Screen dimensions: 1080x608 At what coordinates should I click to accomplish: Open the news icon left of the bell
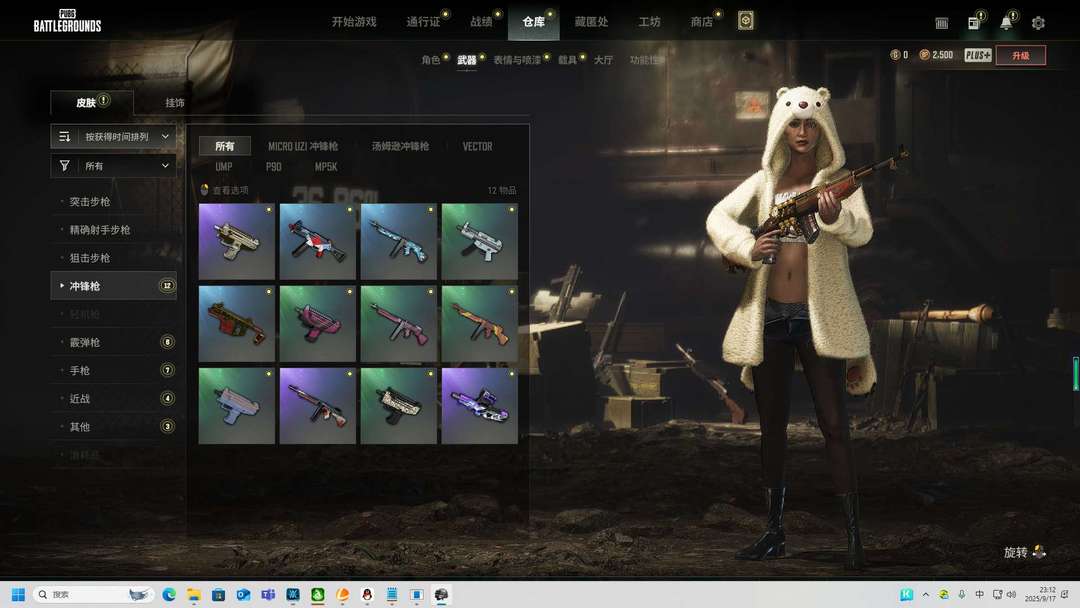click(x=974, y=23)
